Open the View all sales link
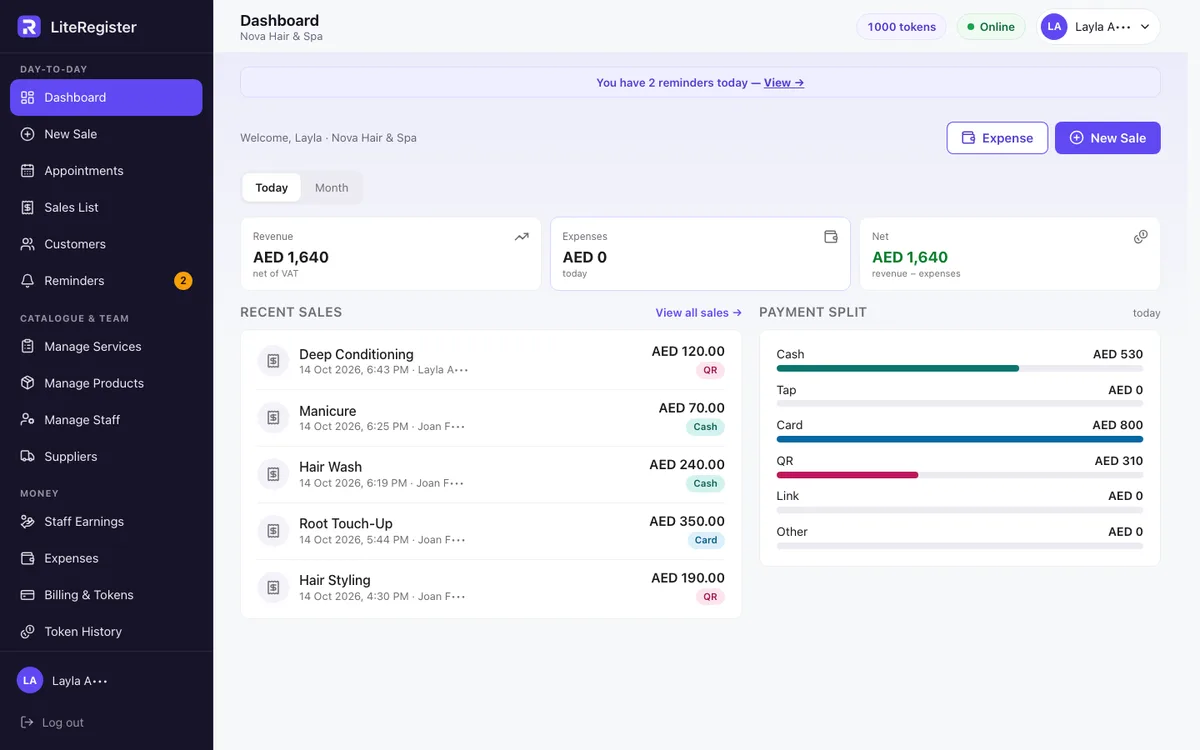The width and height of the screenshot is (1200, 750). click(x=698, y=313)
